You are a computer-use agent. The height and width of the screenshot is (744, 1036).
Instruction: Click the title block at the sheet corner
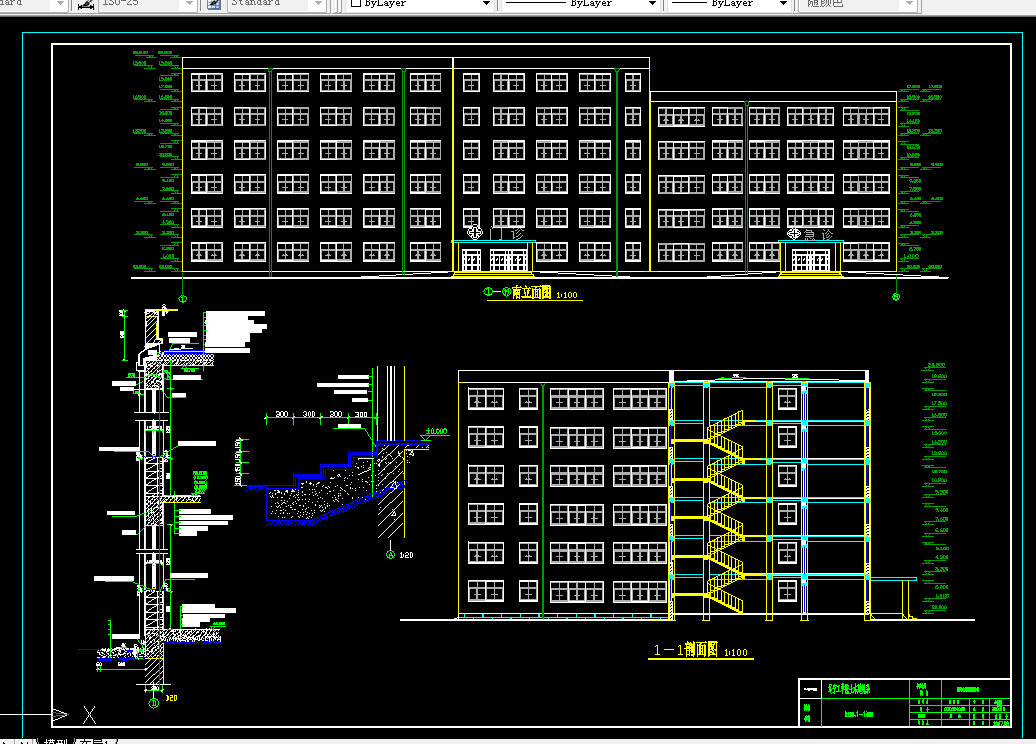click(x=904, y=702)
